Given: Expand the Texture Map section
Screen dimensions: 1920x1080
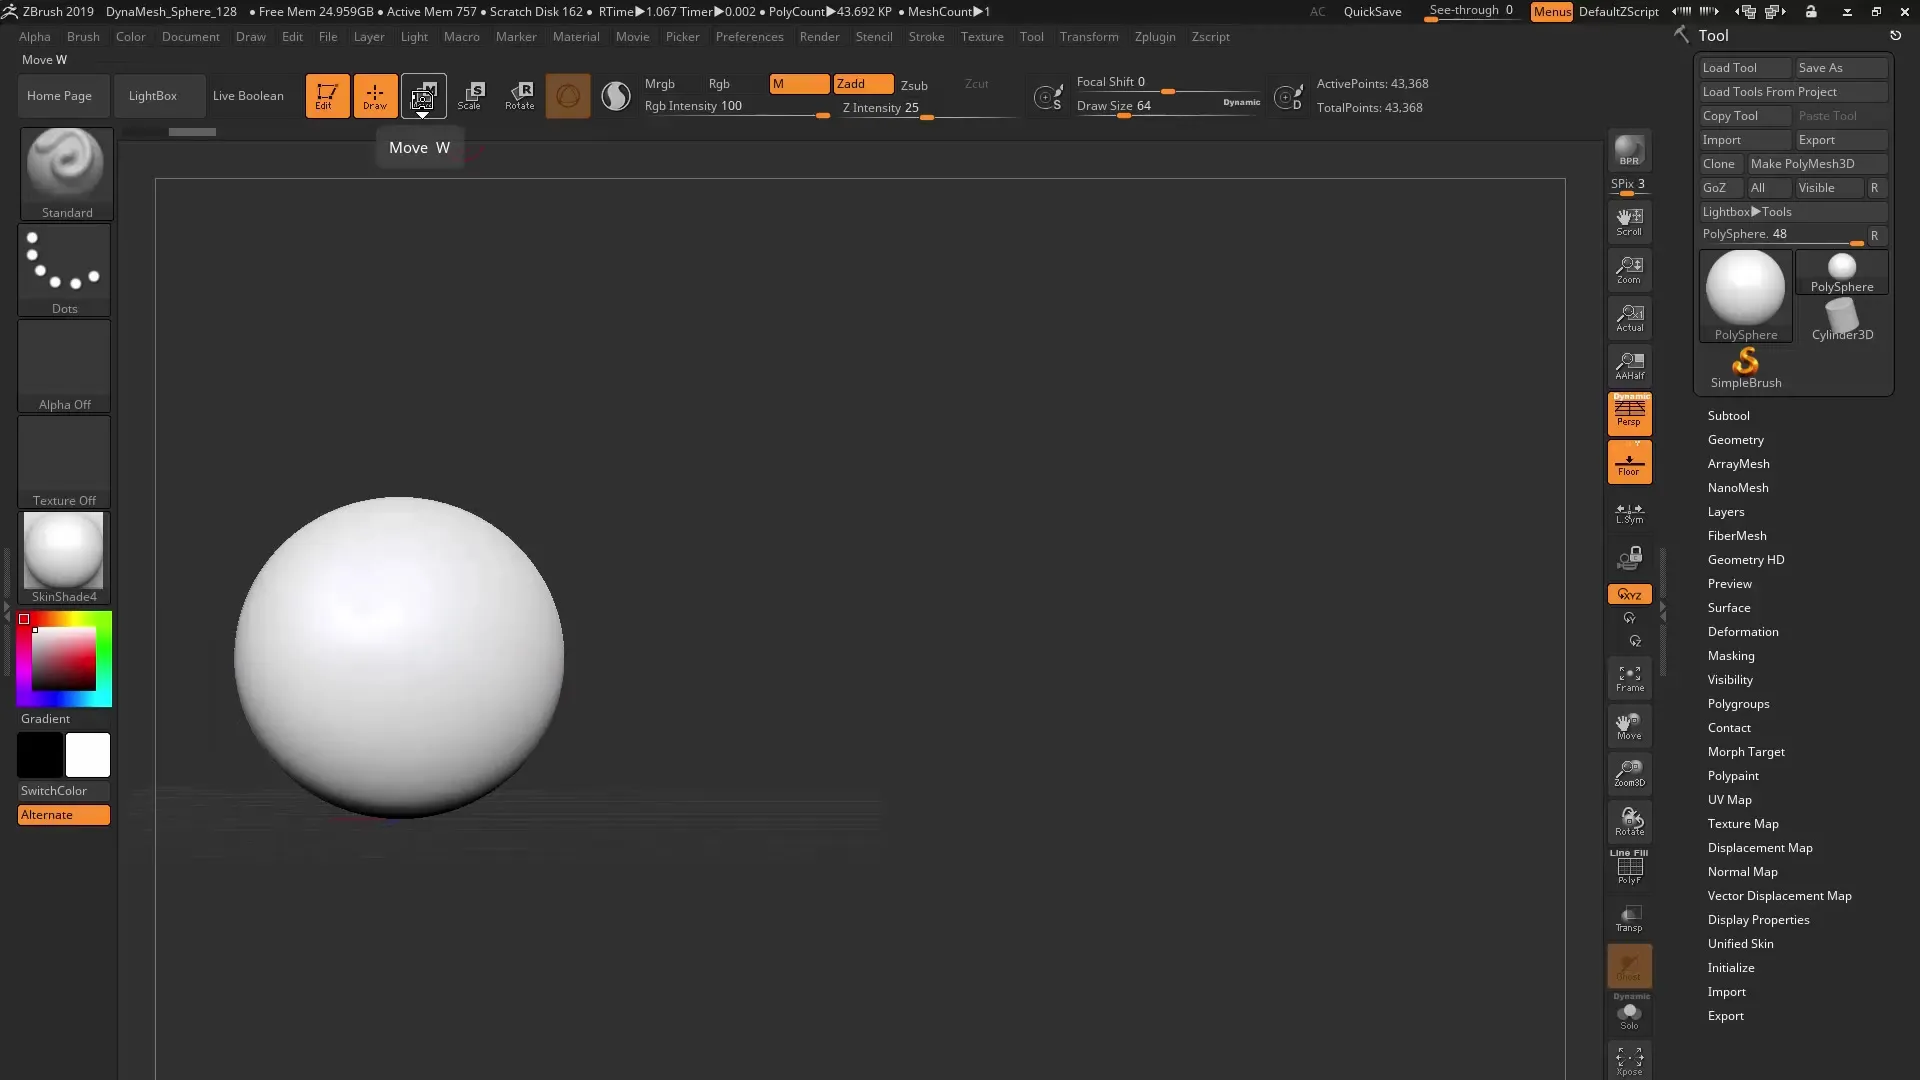Looking at the screenshot, I should (x=1742, y=824).
